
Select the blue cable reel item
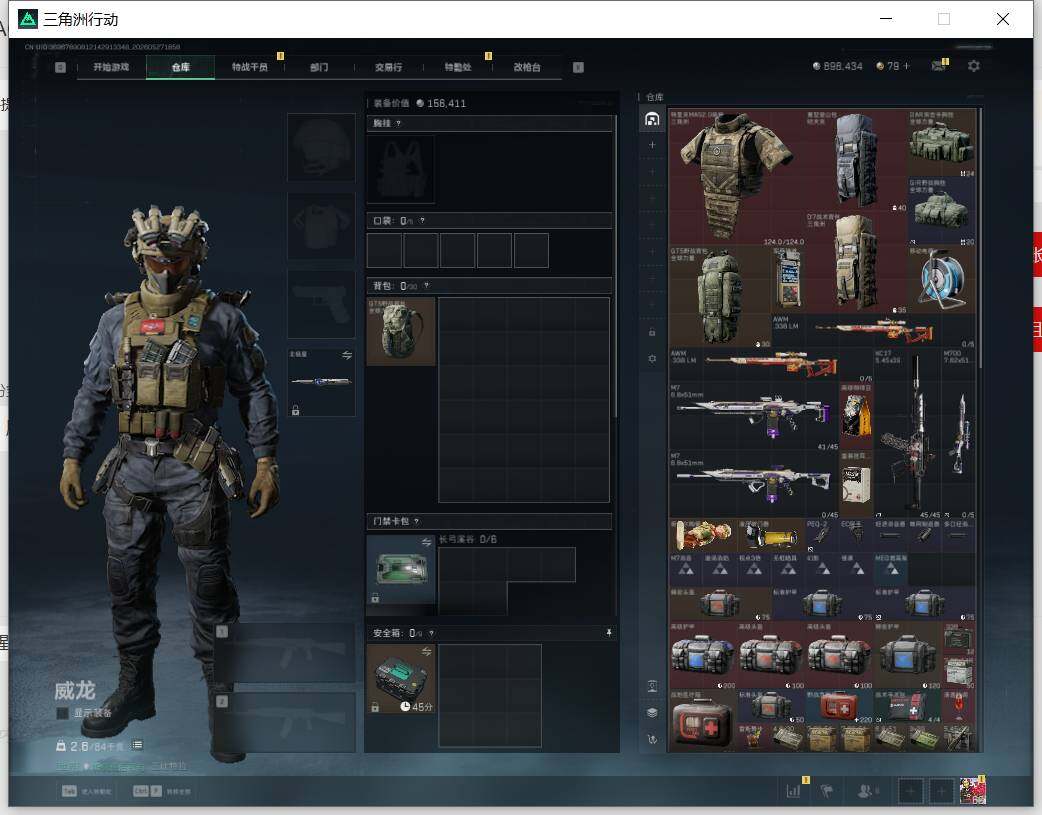click(941, 279)
